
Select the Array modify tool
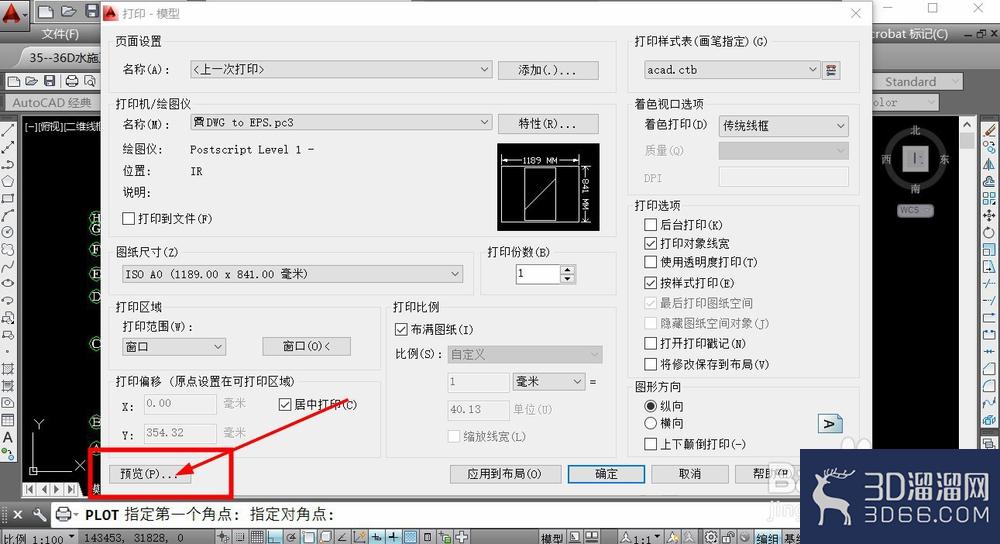989,198
